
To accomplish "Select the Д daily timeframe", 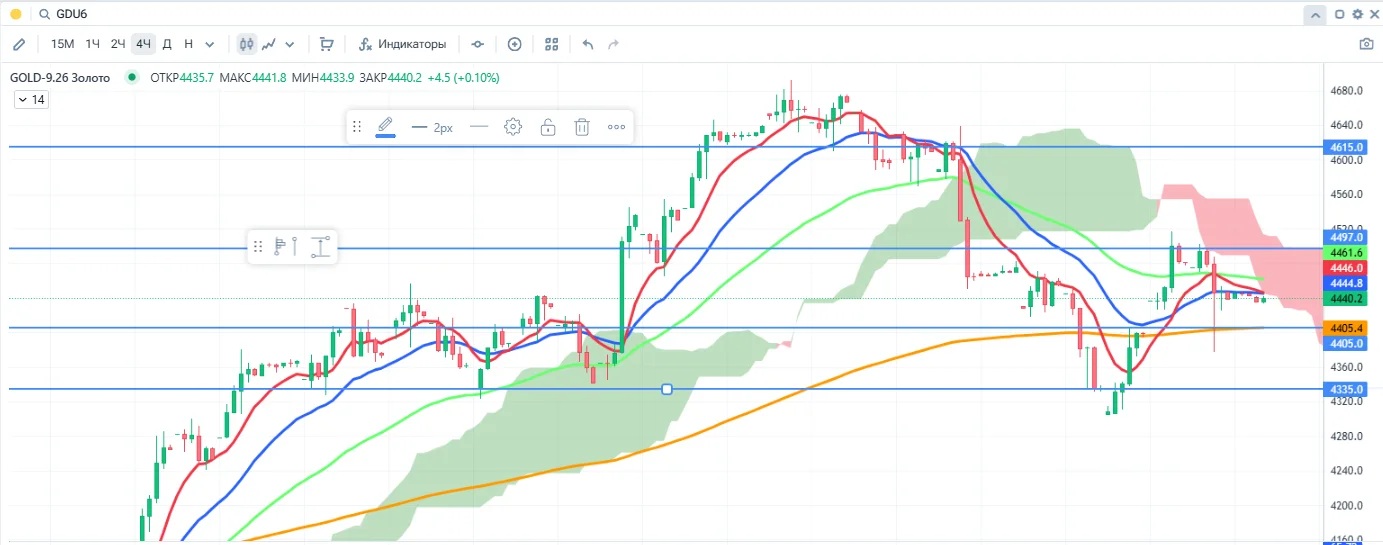I will pyautogui.click(x=167, y=44).
